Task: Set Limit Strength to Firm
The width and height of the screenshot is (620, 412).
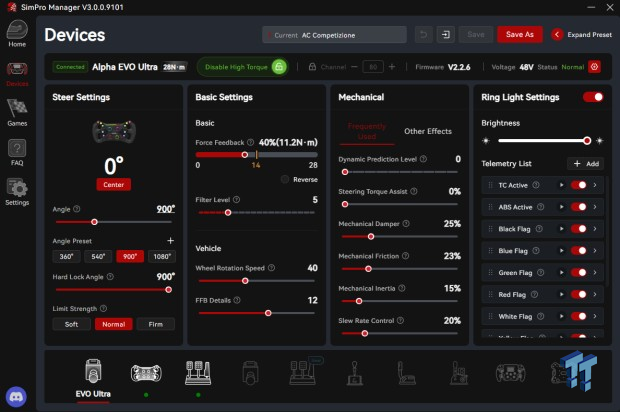Action: [x=155, y=324]
